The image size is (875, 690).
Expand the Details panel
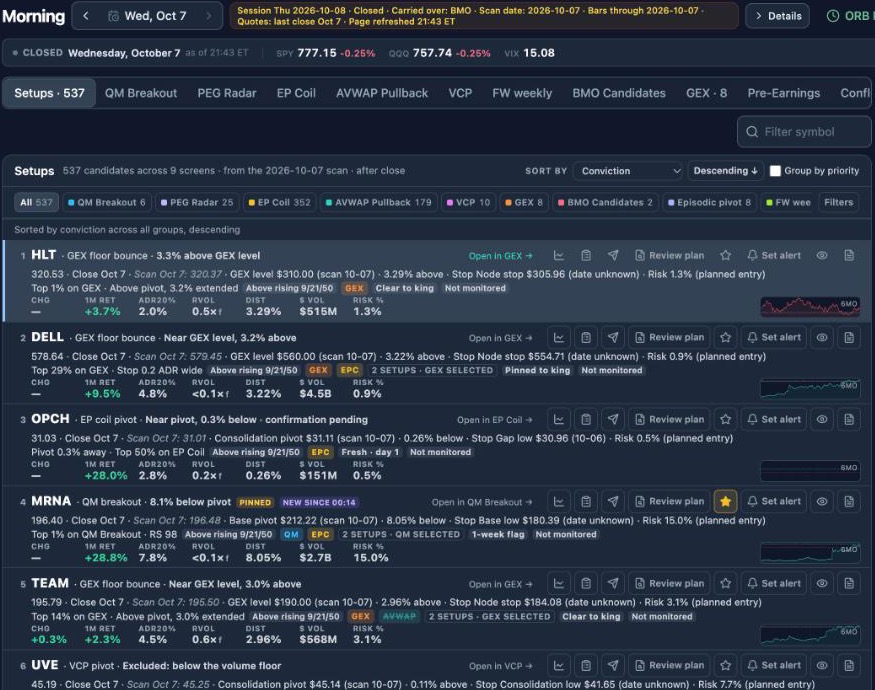[777, 16]
